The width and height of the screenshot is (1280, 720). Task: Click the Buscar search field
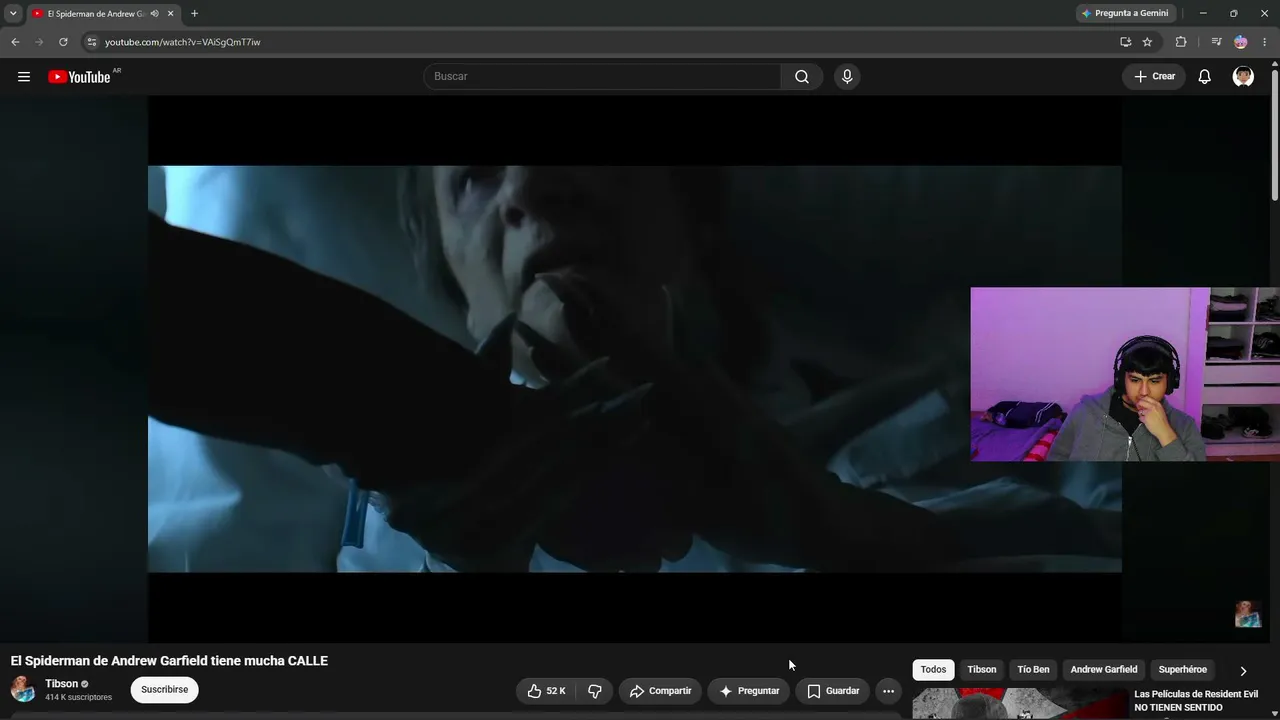[602, 77]
